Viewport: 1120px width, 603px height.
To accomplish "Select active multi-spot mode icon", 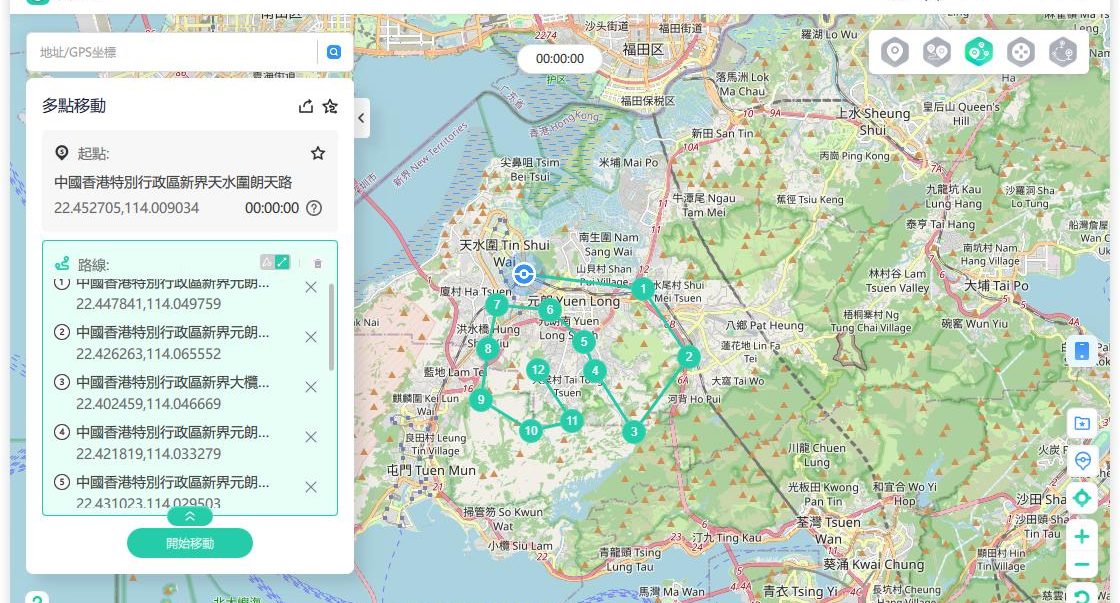I will coord(978,52).
